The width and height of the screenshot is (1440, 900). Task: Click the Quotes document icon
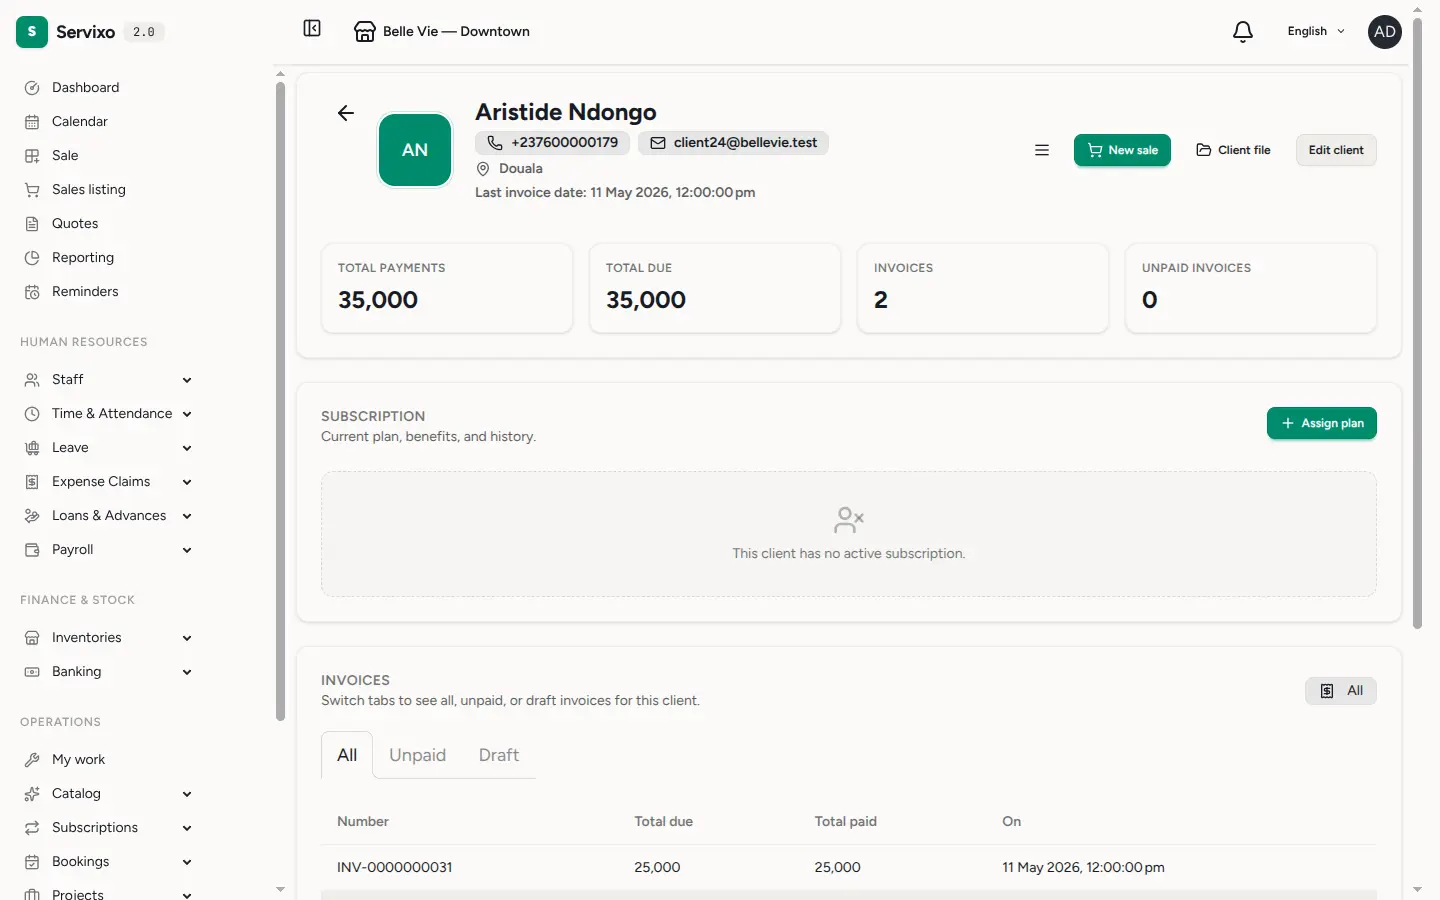(32, 224)
